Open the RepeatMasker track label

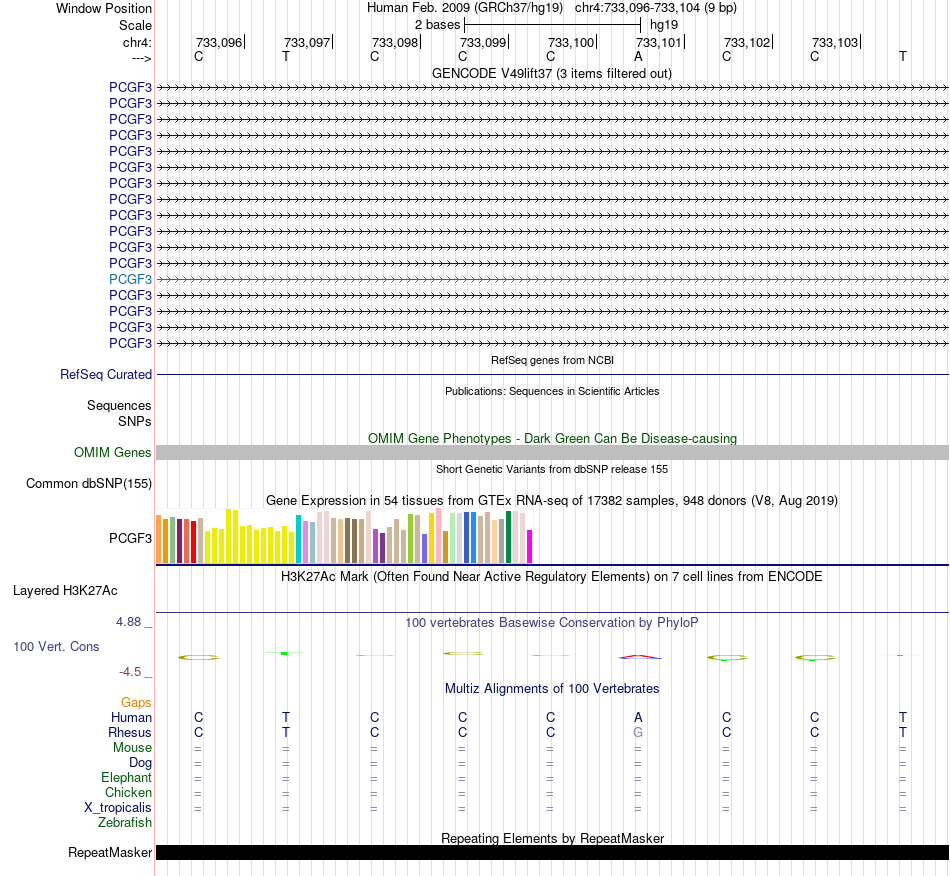pos(110,852)
